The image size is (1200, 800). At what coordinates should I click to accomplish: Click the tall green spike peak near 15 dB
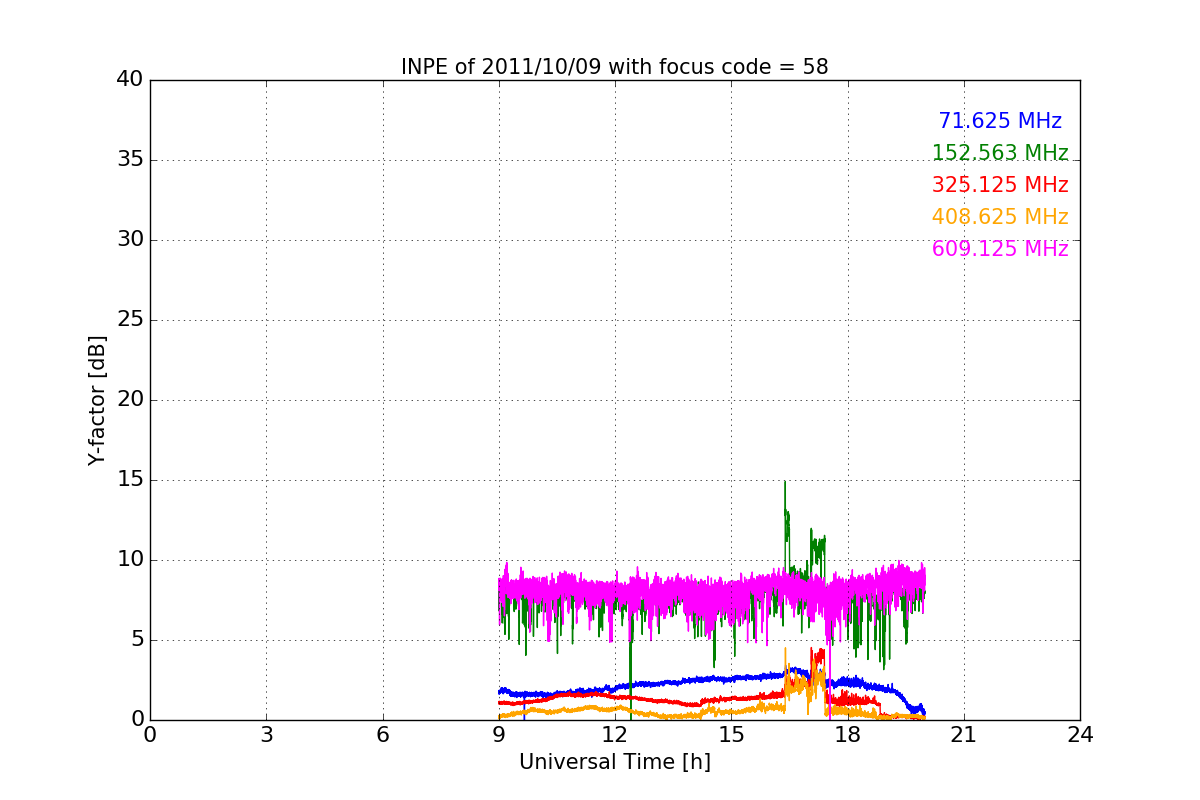(x=785, y=483)
